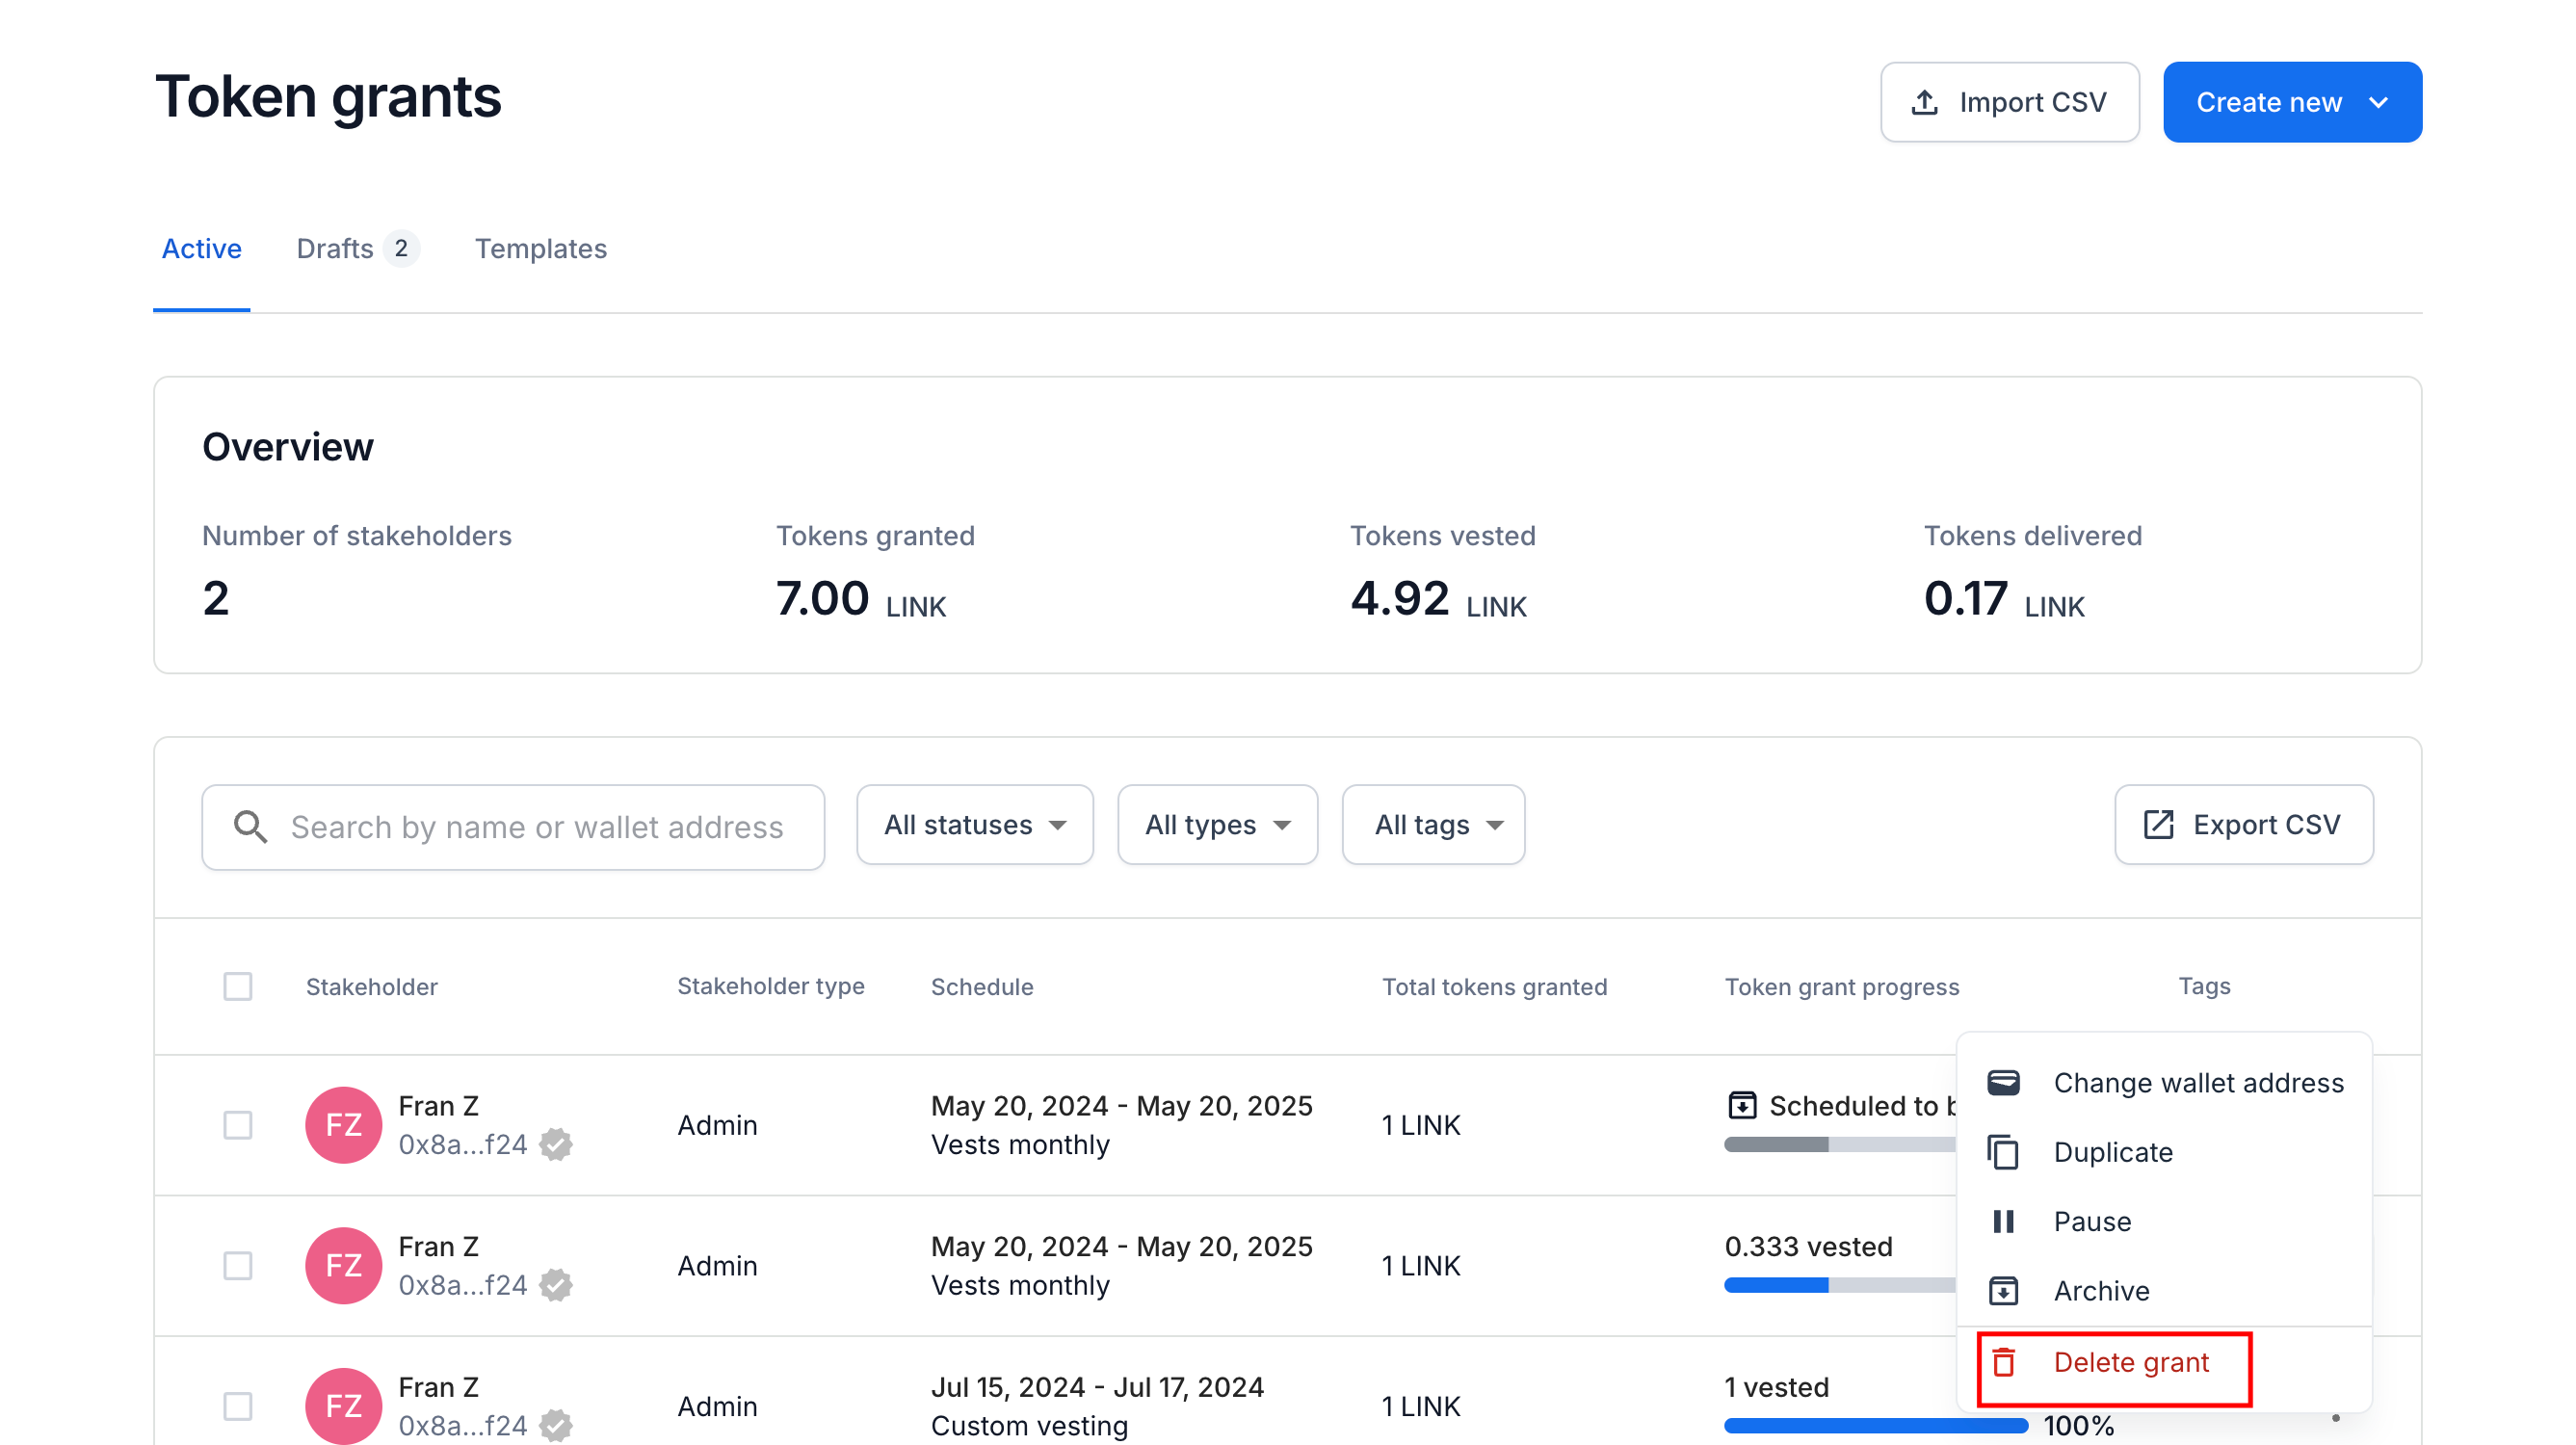Click the Total tokens granted column header

click(1494, 986)
